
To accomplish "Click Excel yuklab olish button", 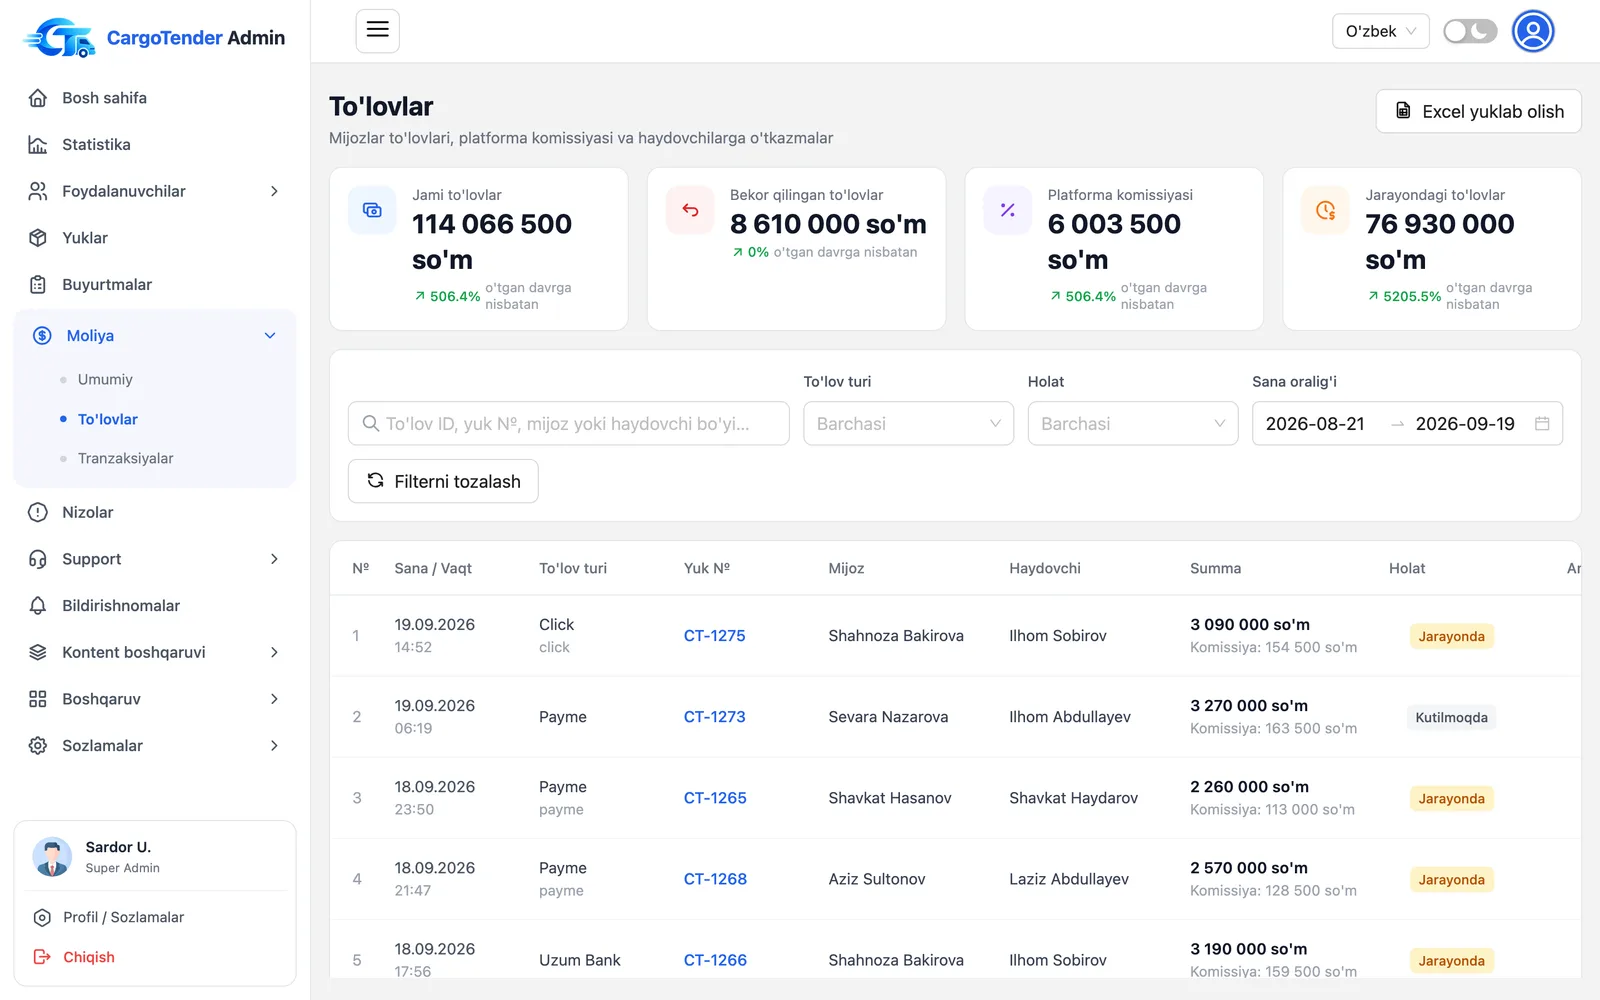I will point(1478,111).
